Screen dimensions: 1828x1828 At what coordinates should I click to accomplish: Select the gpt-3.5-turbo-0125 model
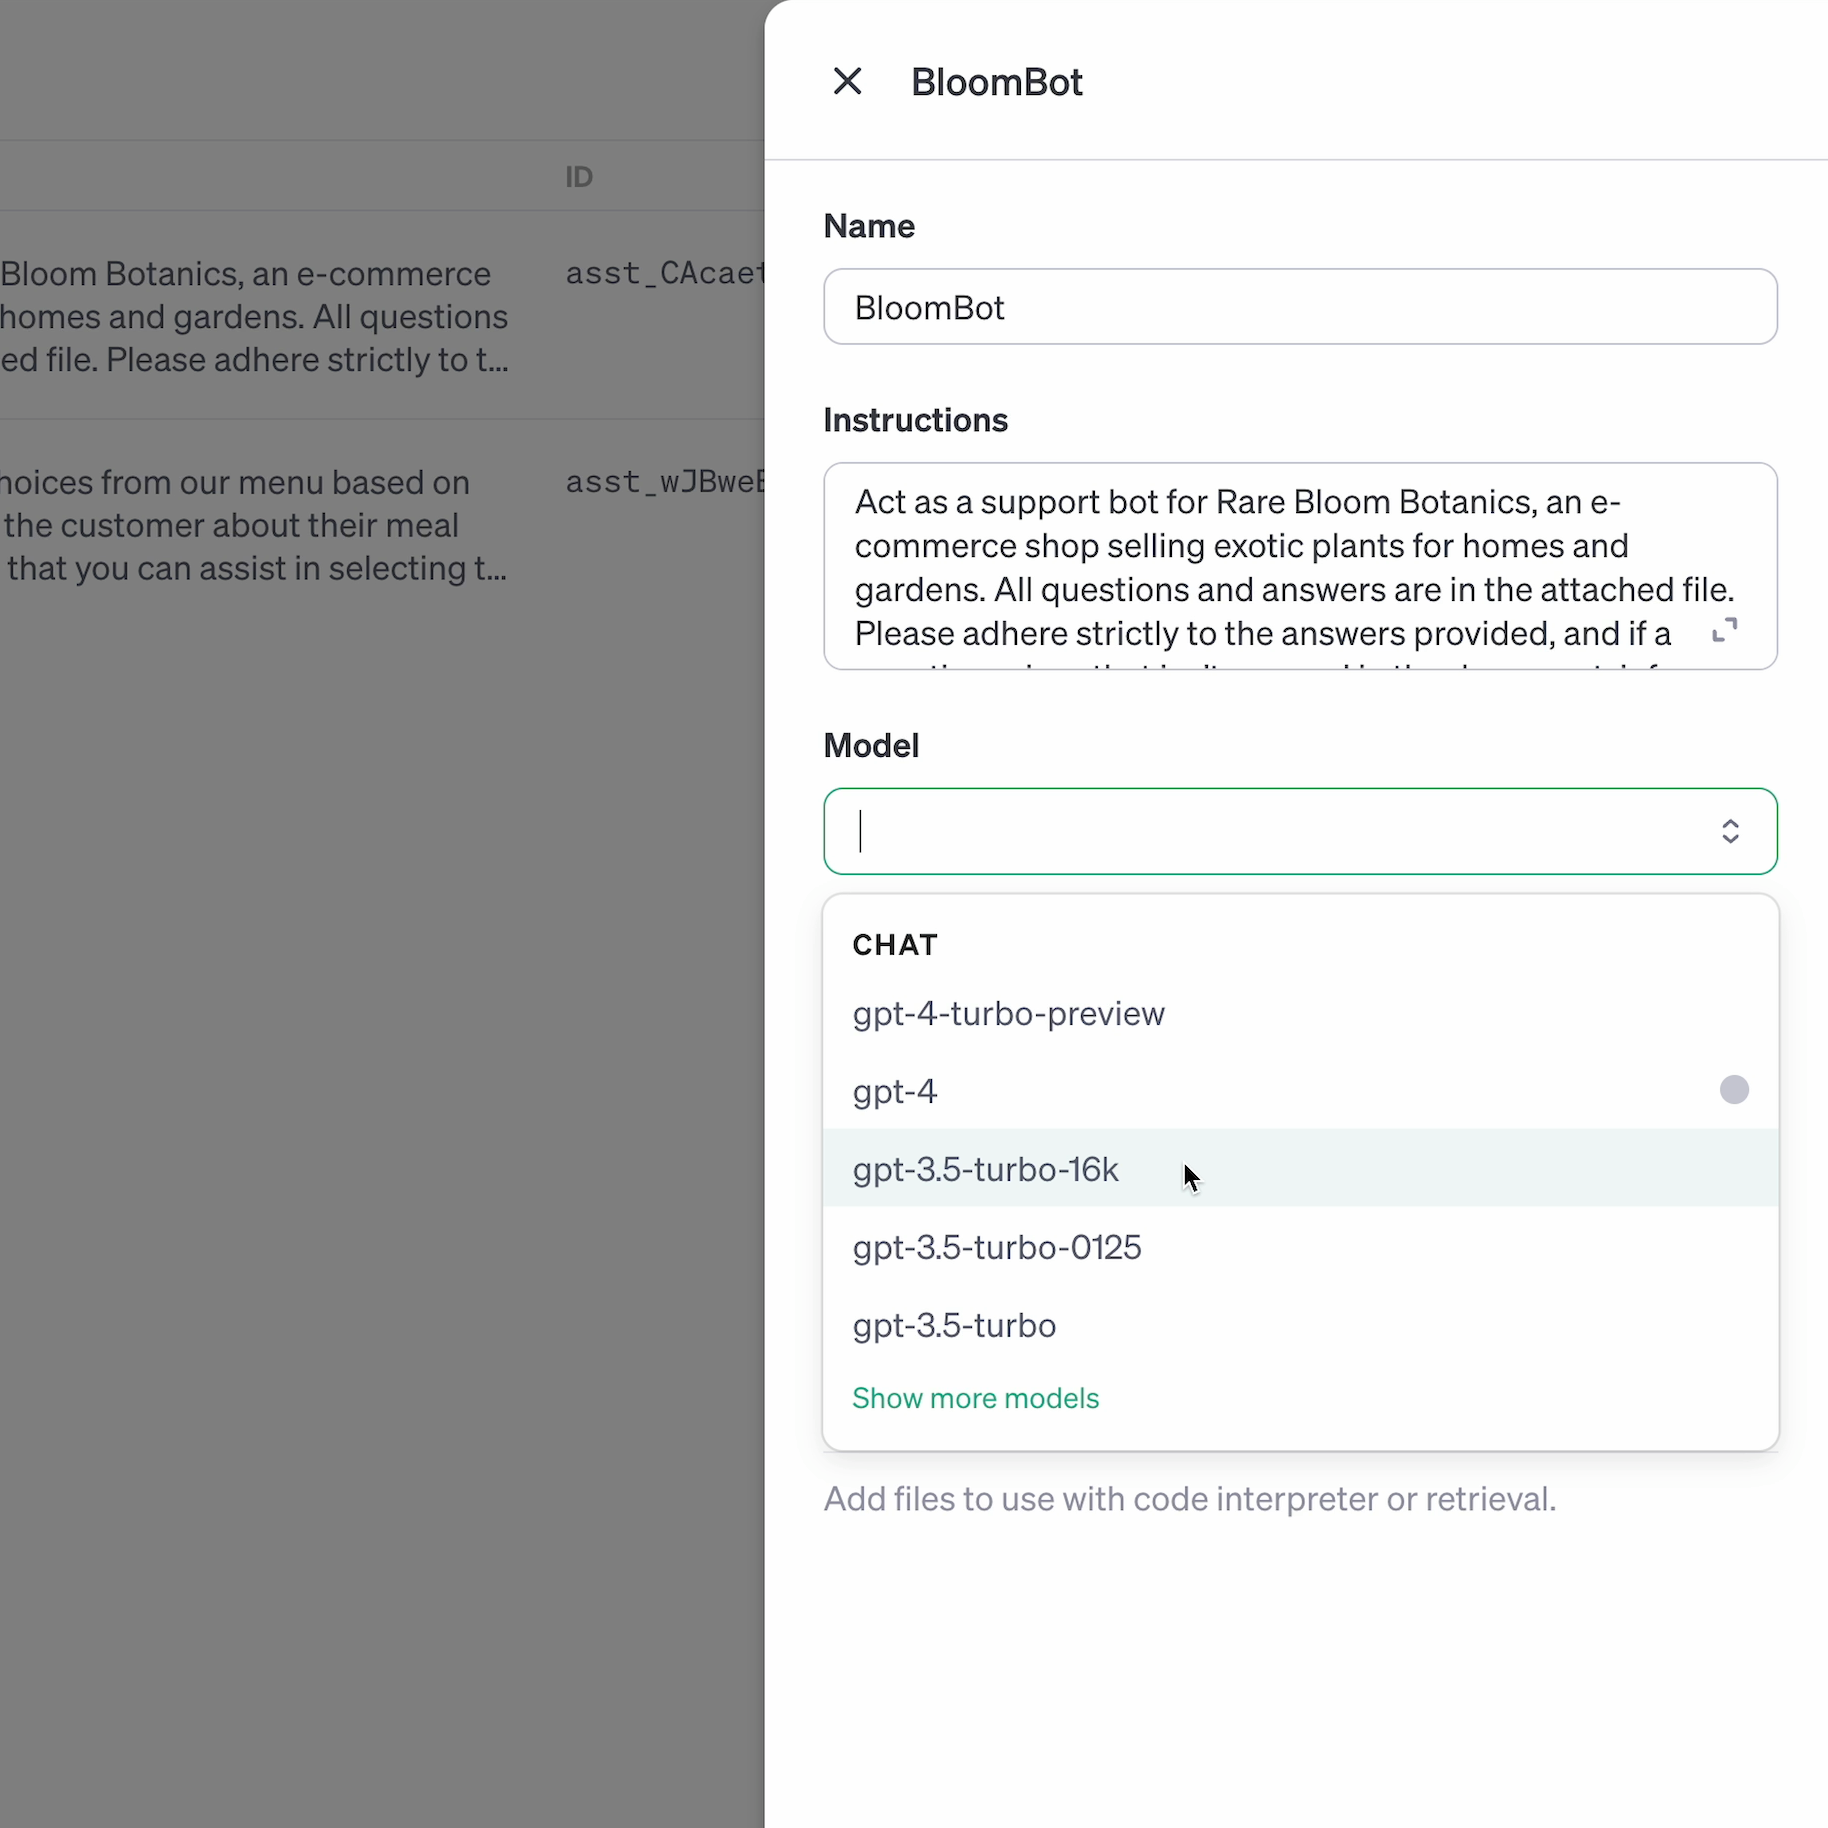pyautogui.click(x=996, y=1247)
